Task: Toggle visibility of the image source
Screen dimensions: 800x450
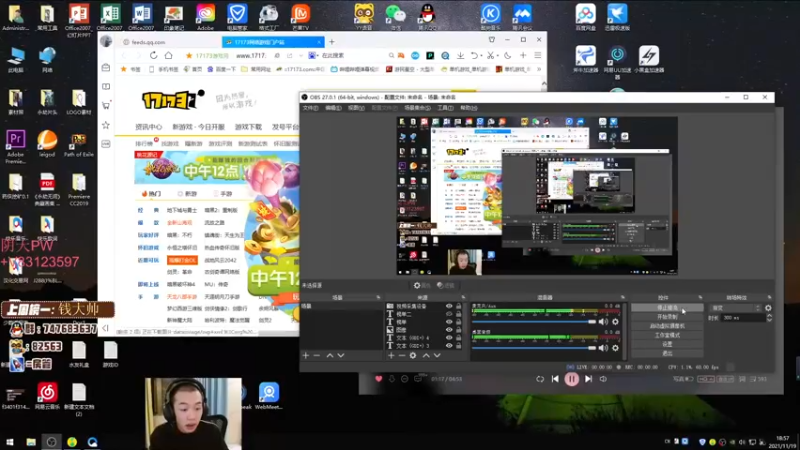Action: coord(449,330)
